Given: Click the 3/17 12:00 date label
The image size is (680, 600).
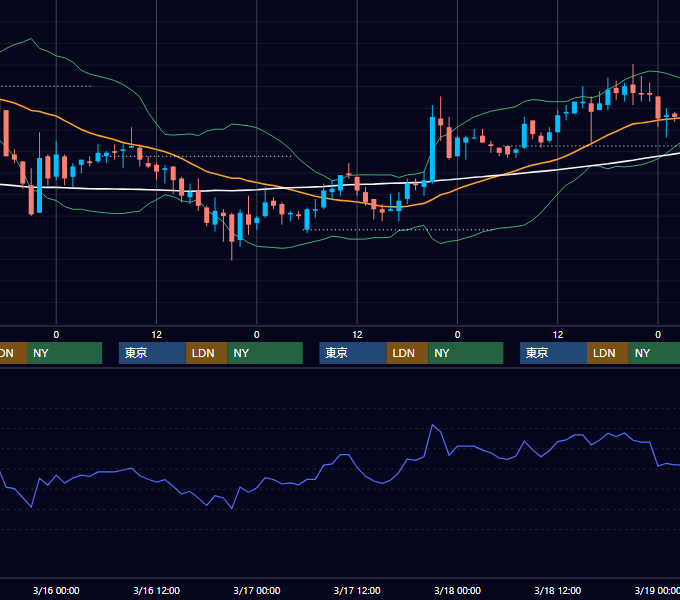Looking at the screenshot, I should (x=357, y=590).
